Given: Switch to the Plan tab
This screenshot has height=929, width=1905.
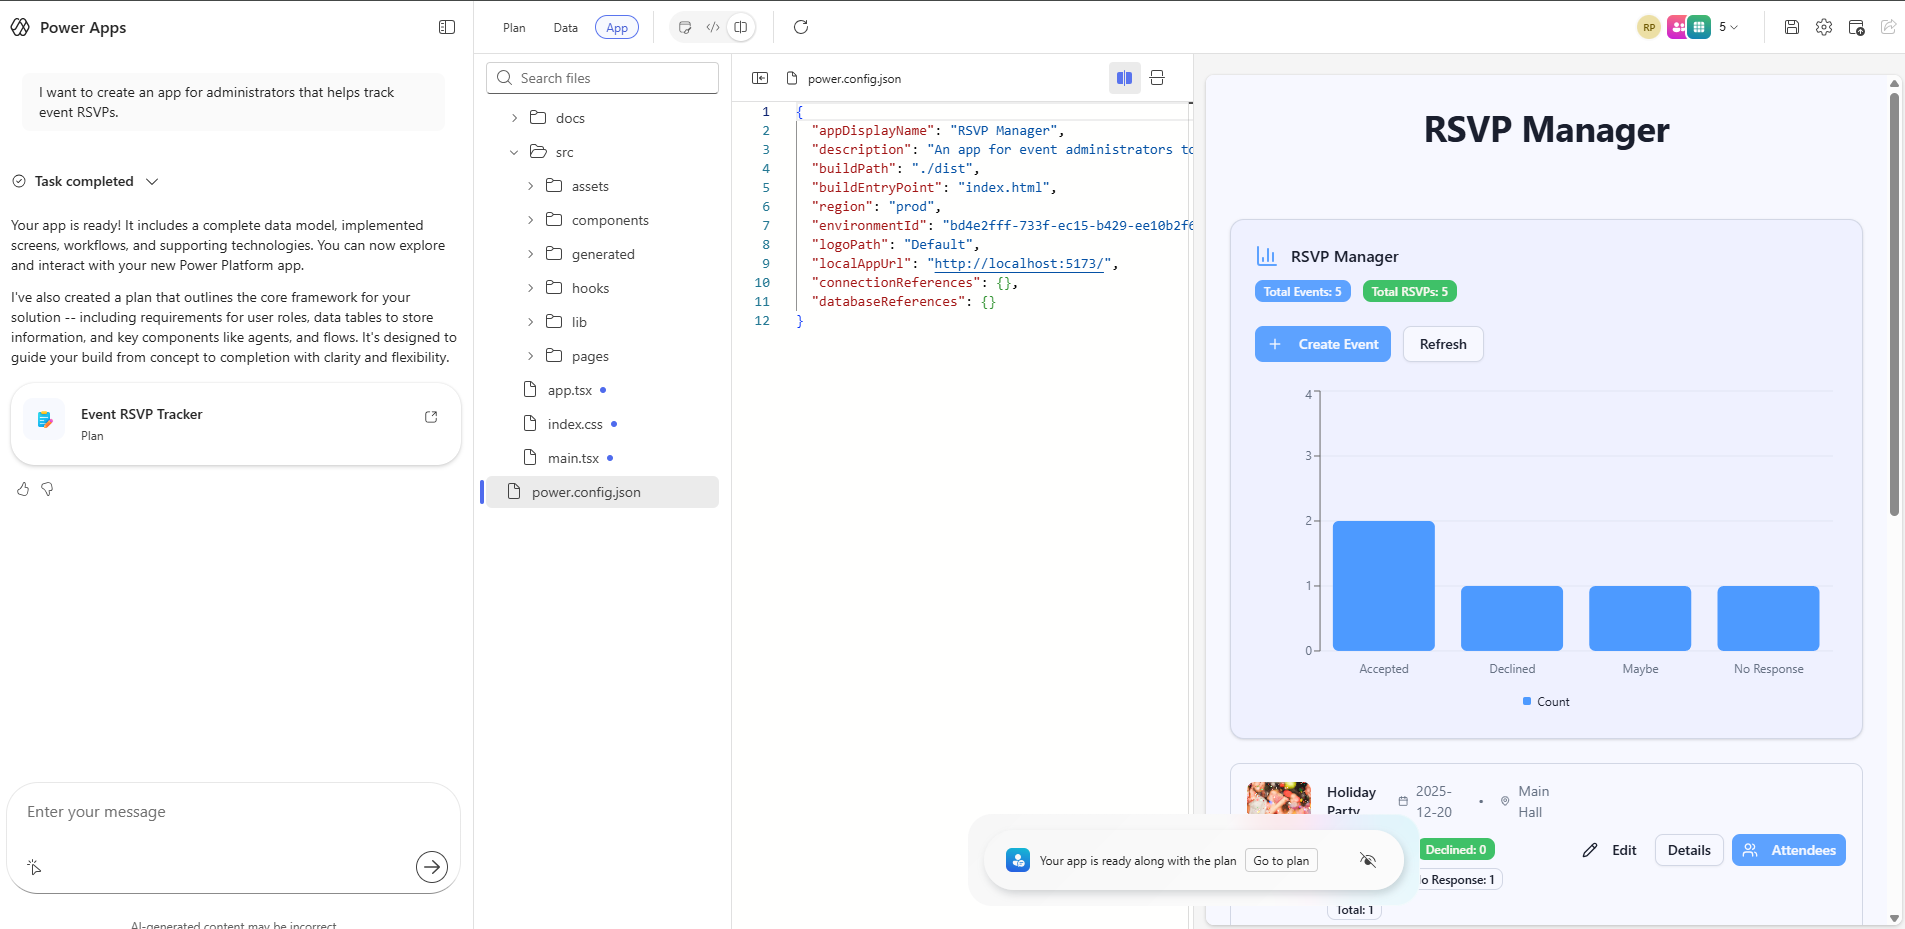Looking at the screenshot, I should coord(514,28).
